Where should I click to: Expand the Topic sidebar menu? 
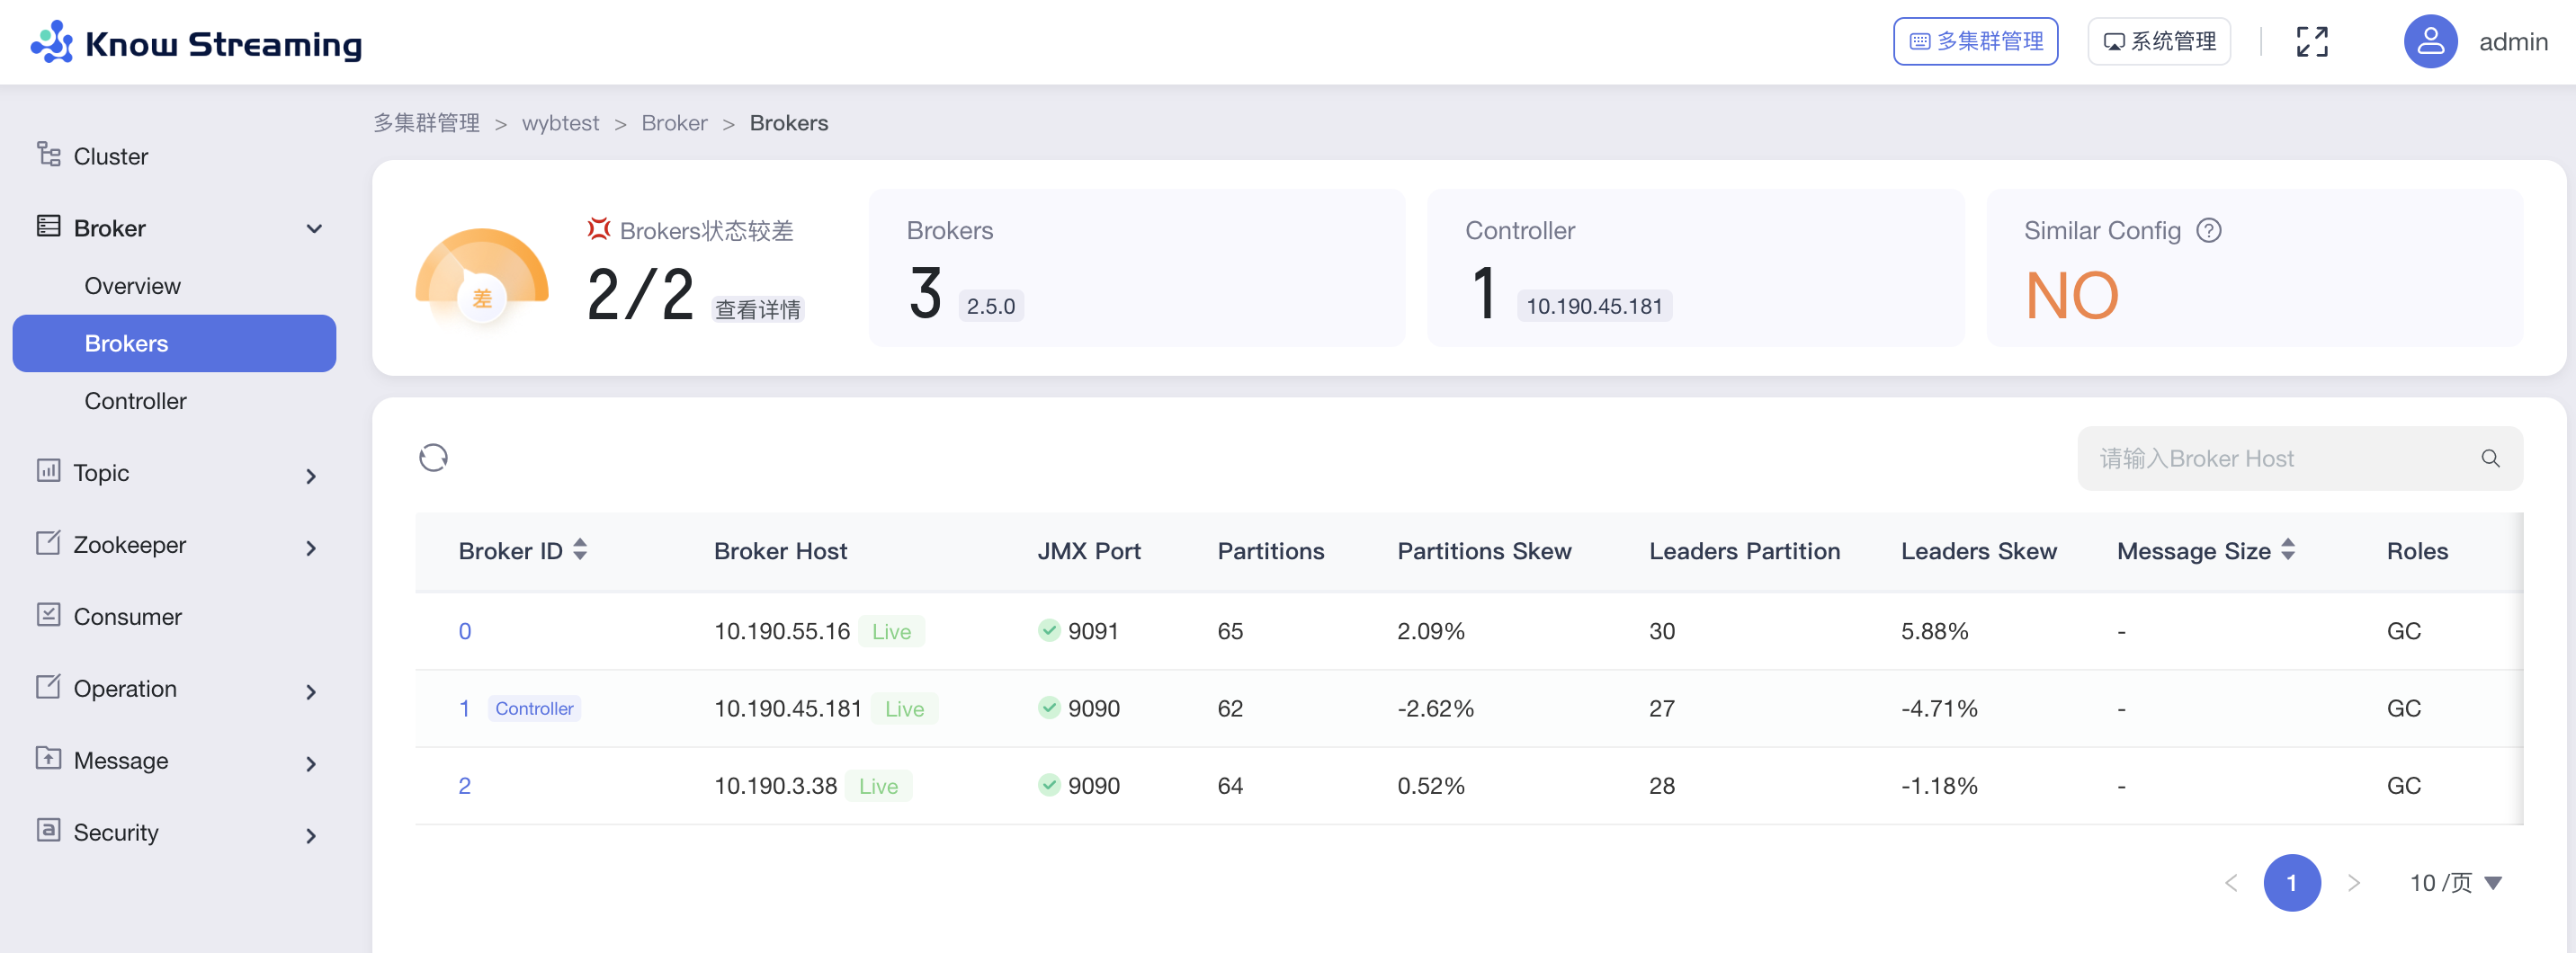[311, 475]
